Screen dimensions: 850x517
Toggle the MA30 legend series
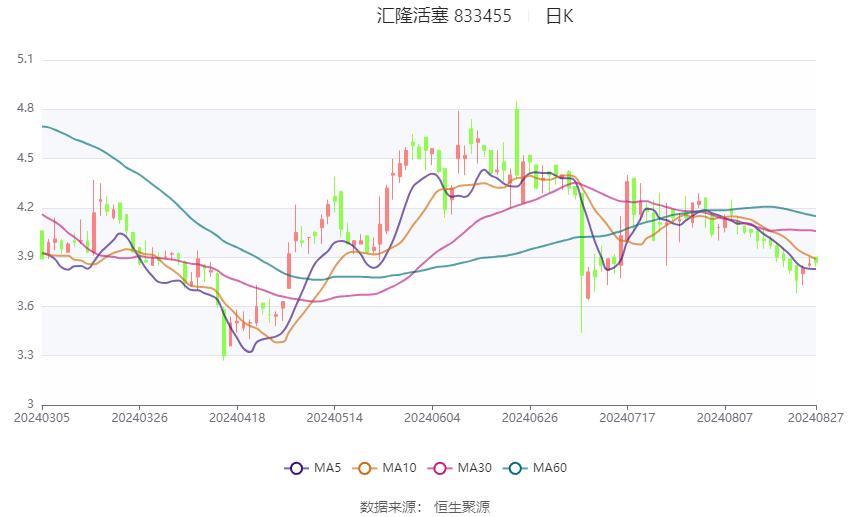click(460, 468)
